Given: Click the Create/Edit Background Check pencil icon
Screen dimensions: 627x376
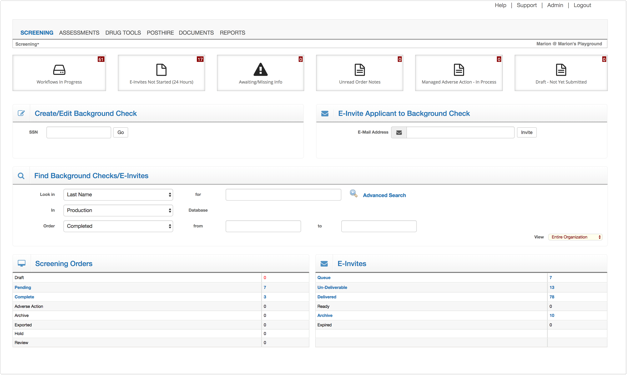Looking at the screenshot, I should point(21,113).
